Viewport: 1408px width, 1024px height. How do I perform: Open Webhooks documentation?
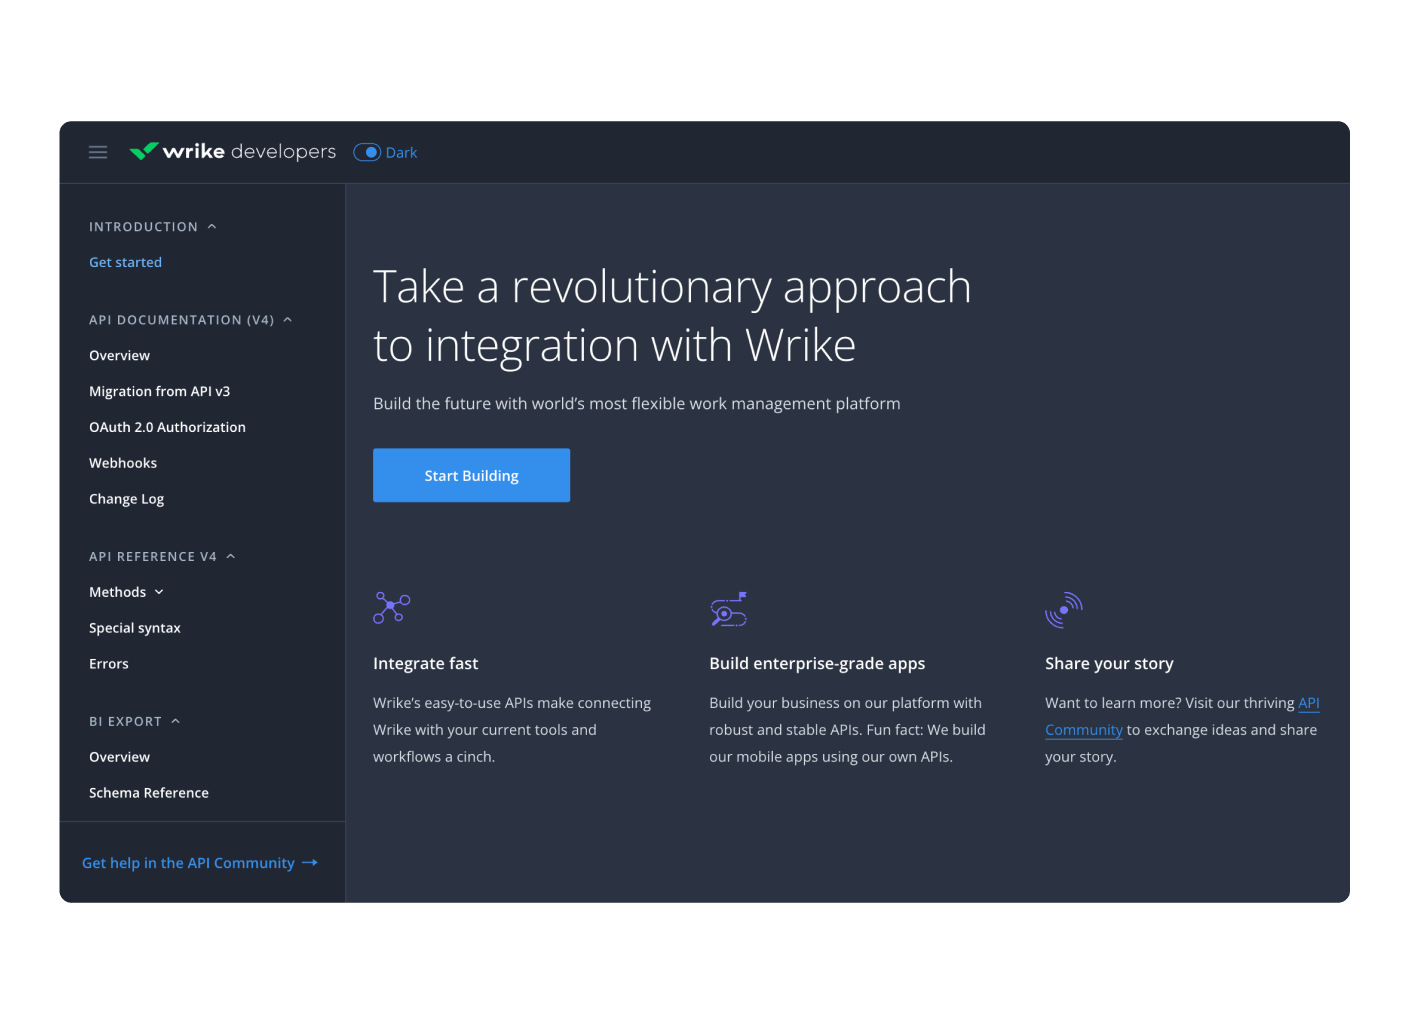point(123,463)
